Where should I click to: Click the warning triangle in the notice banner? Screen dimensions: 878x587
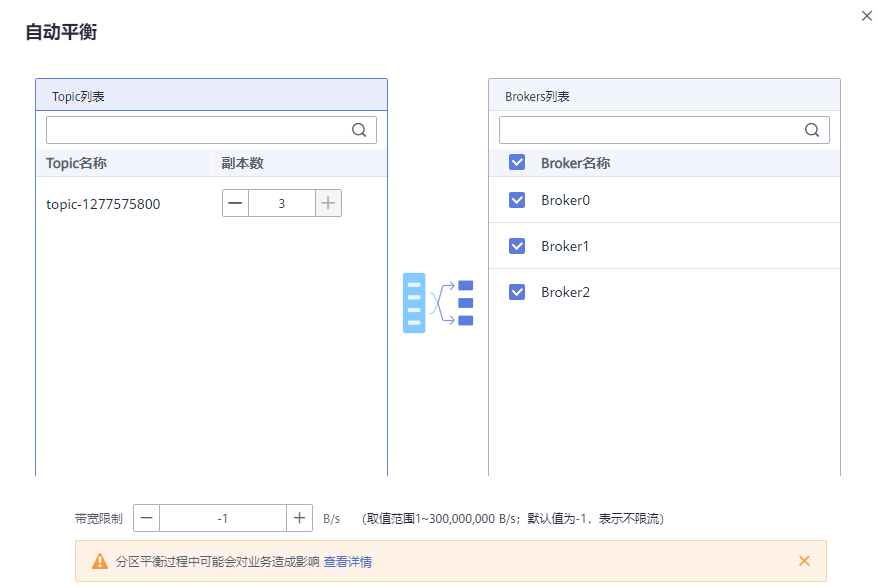click(x=97, y=561)
